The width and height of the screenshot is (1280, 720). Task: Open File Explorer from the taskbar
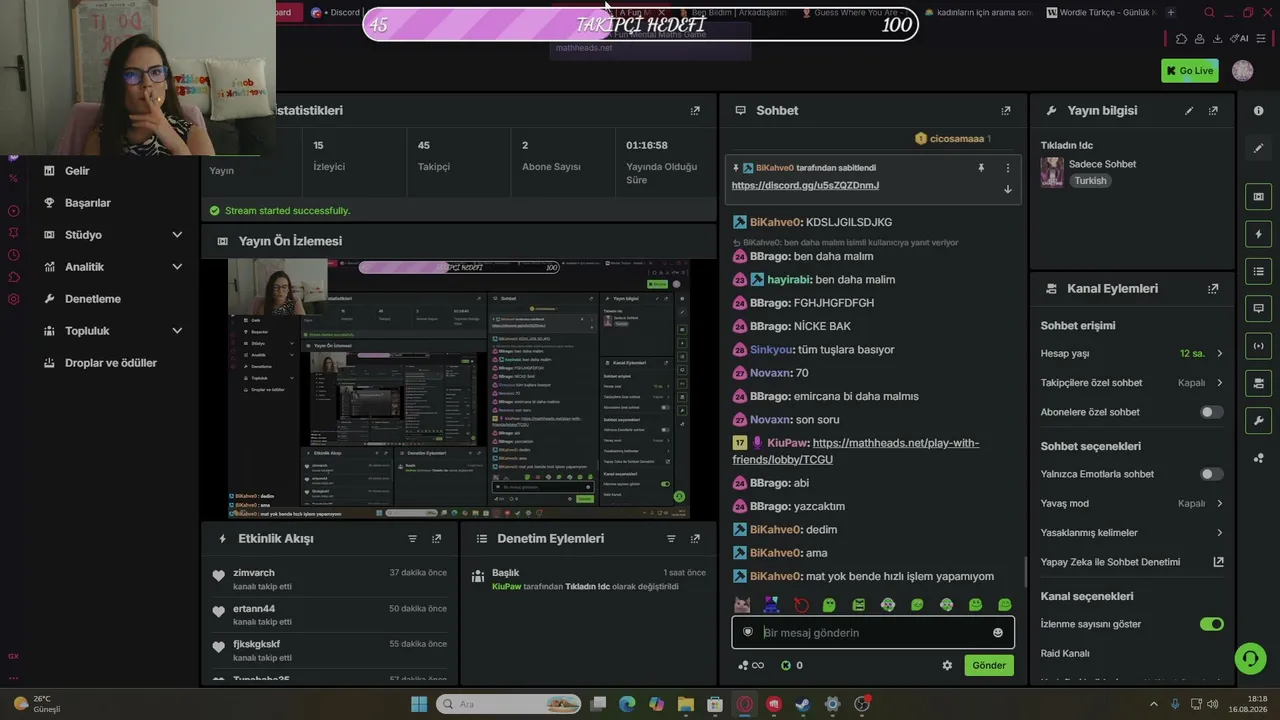click(685, 704)
